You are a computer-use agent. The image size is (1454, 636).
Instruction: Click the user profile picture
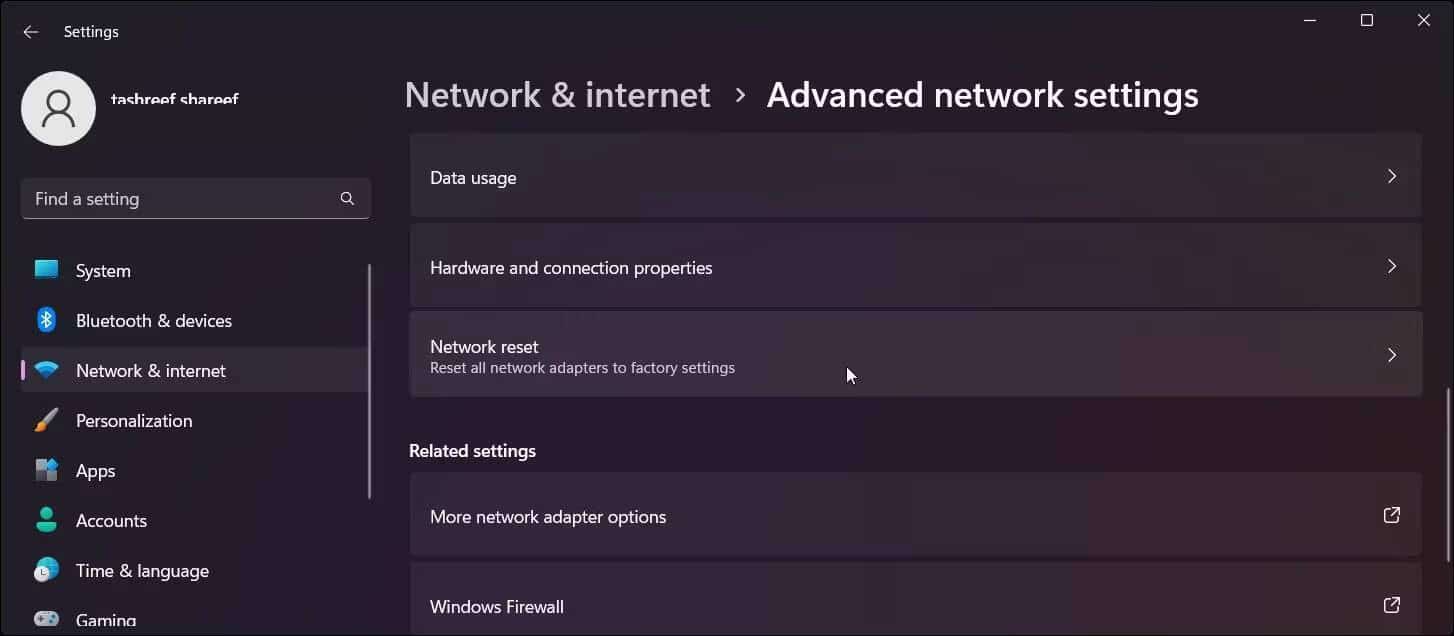click(58, 107)
